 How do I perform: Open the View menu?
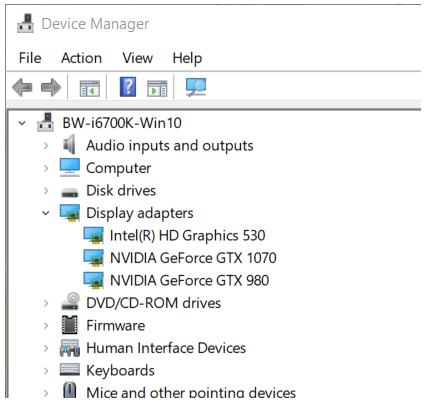pyautogui.click(x=137, y=58)
